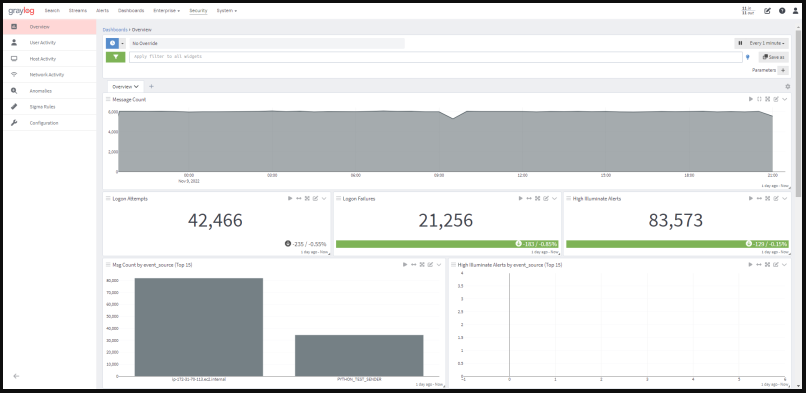This screenshot has width=806, height=393.
Task: Open the Enterprise menu
Action: [x=167, y=10]
